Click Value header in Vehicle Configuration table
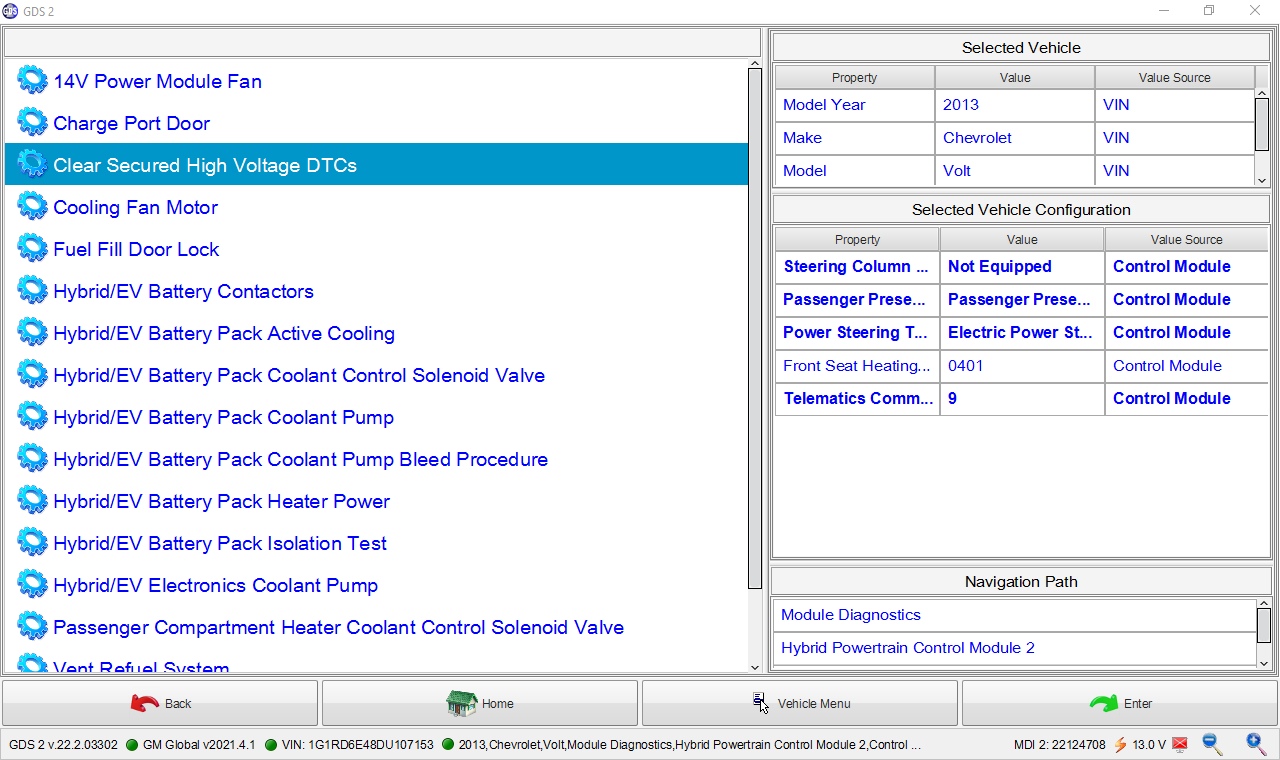 point(1022,239)
